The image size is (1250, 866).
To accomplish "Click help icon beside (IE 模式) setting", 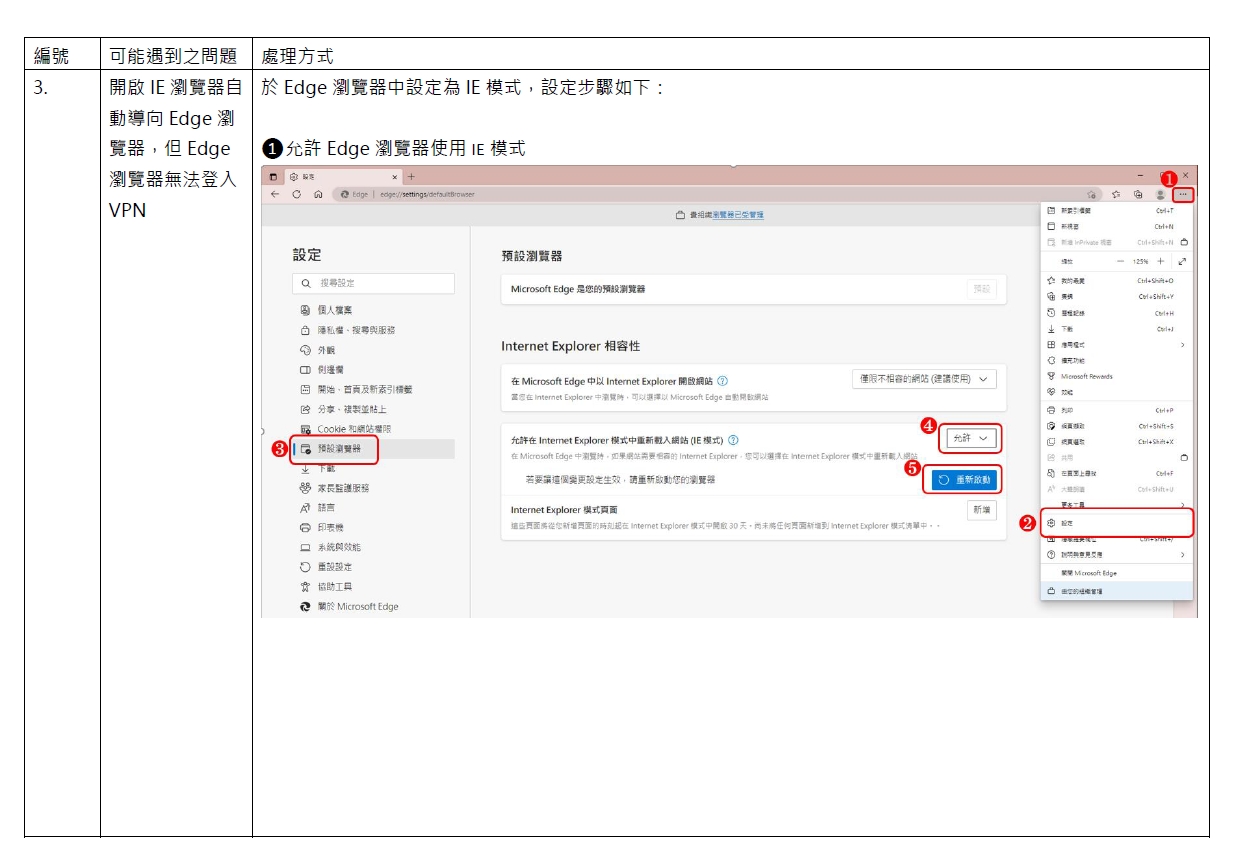I will click(x=734, y=440).
